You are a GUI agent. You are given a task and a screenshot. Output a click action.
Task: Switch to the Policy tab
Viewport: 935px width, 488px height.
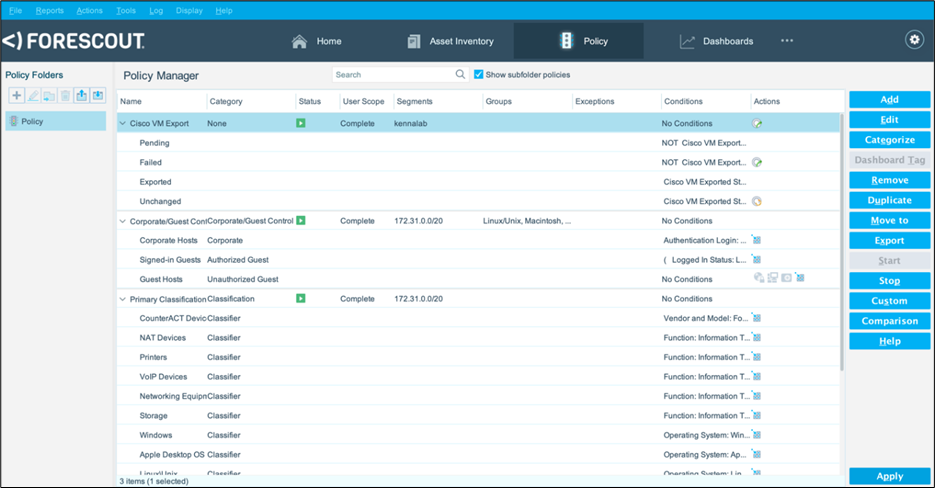[x=578, y=41]
